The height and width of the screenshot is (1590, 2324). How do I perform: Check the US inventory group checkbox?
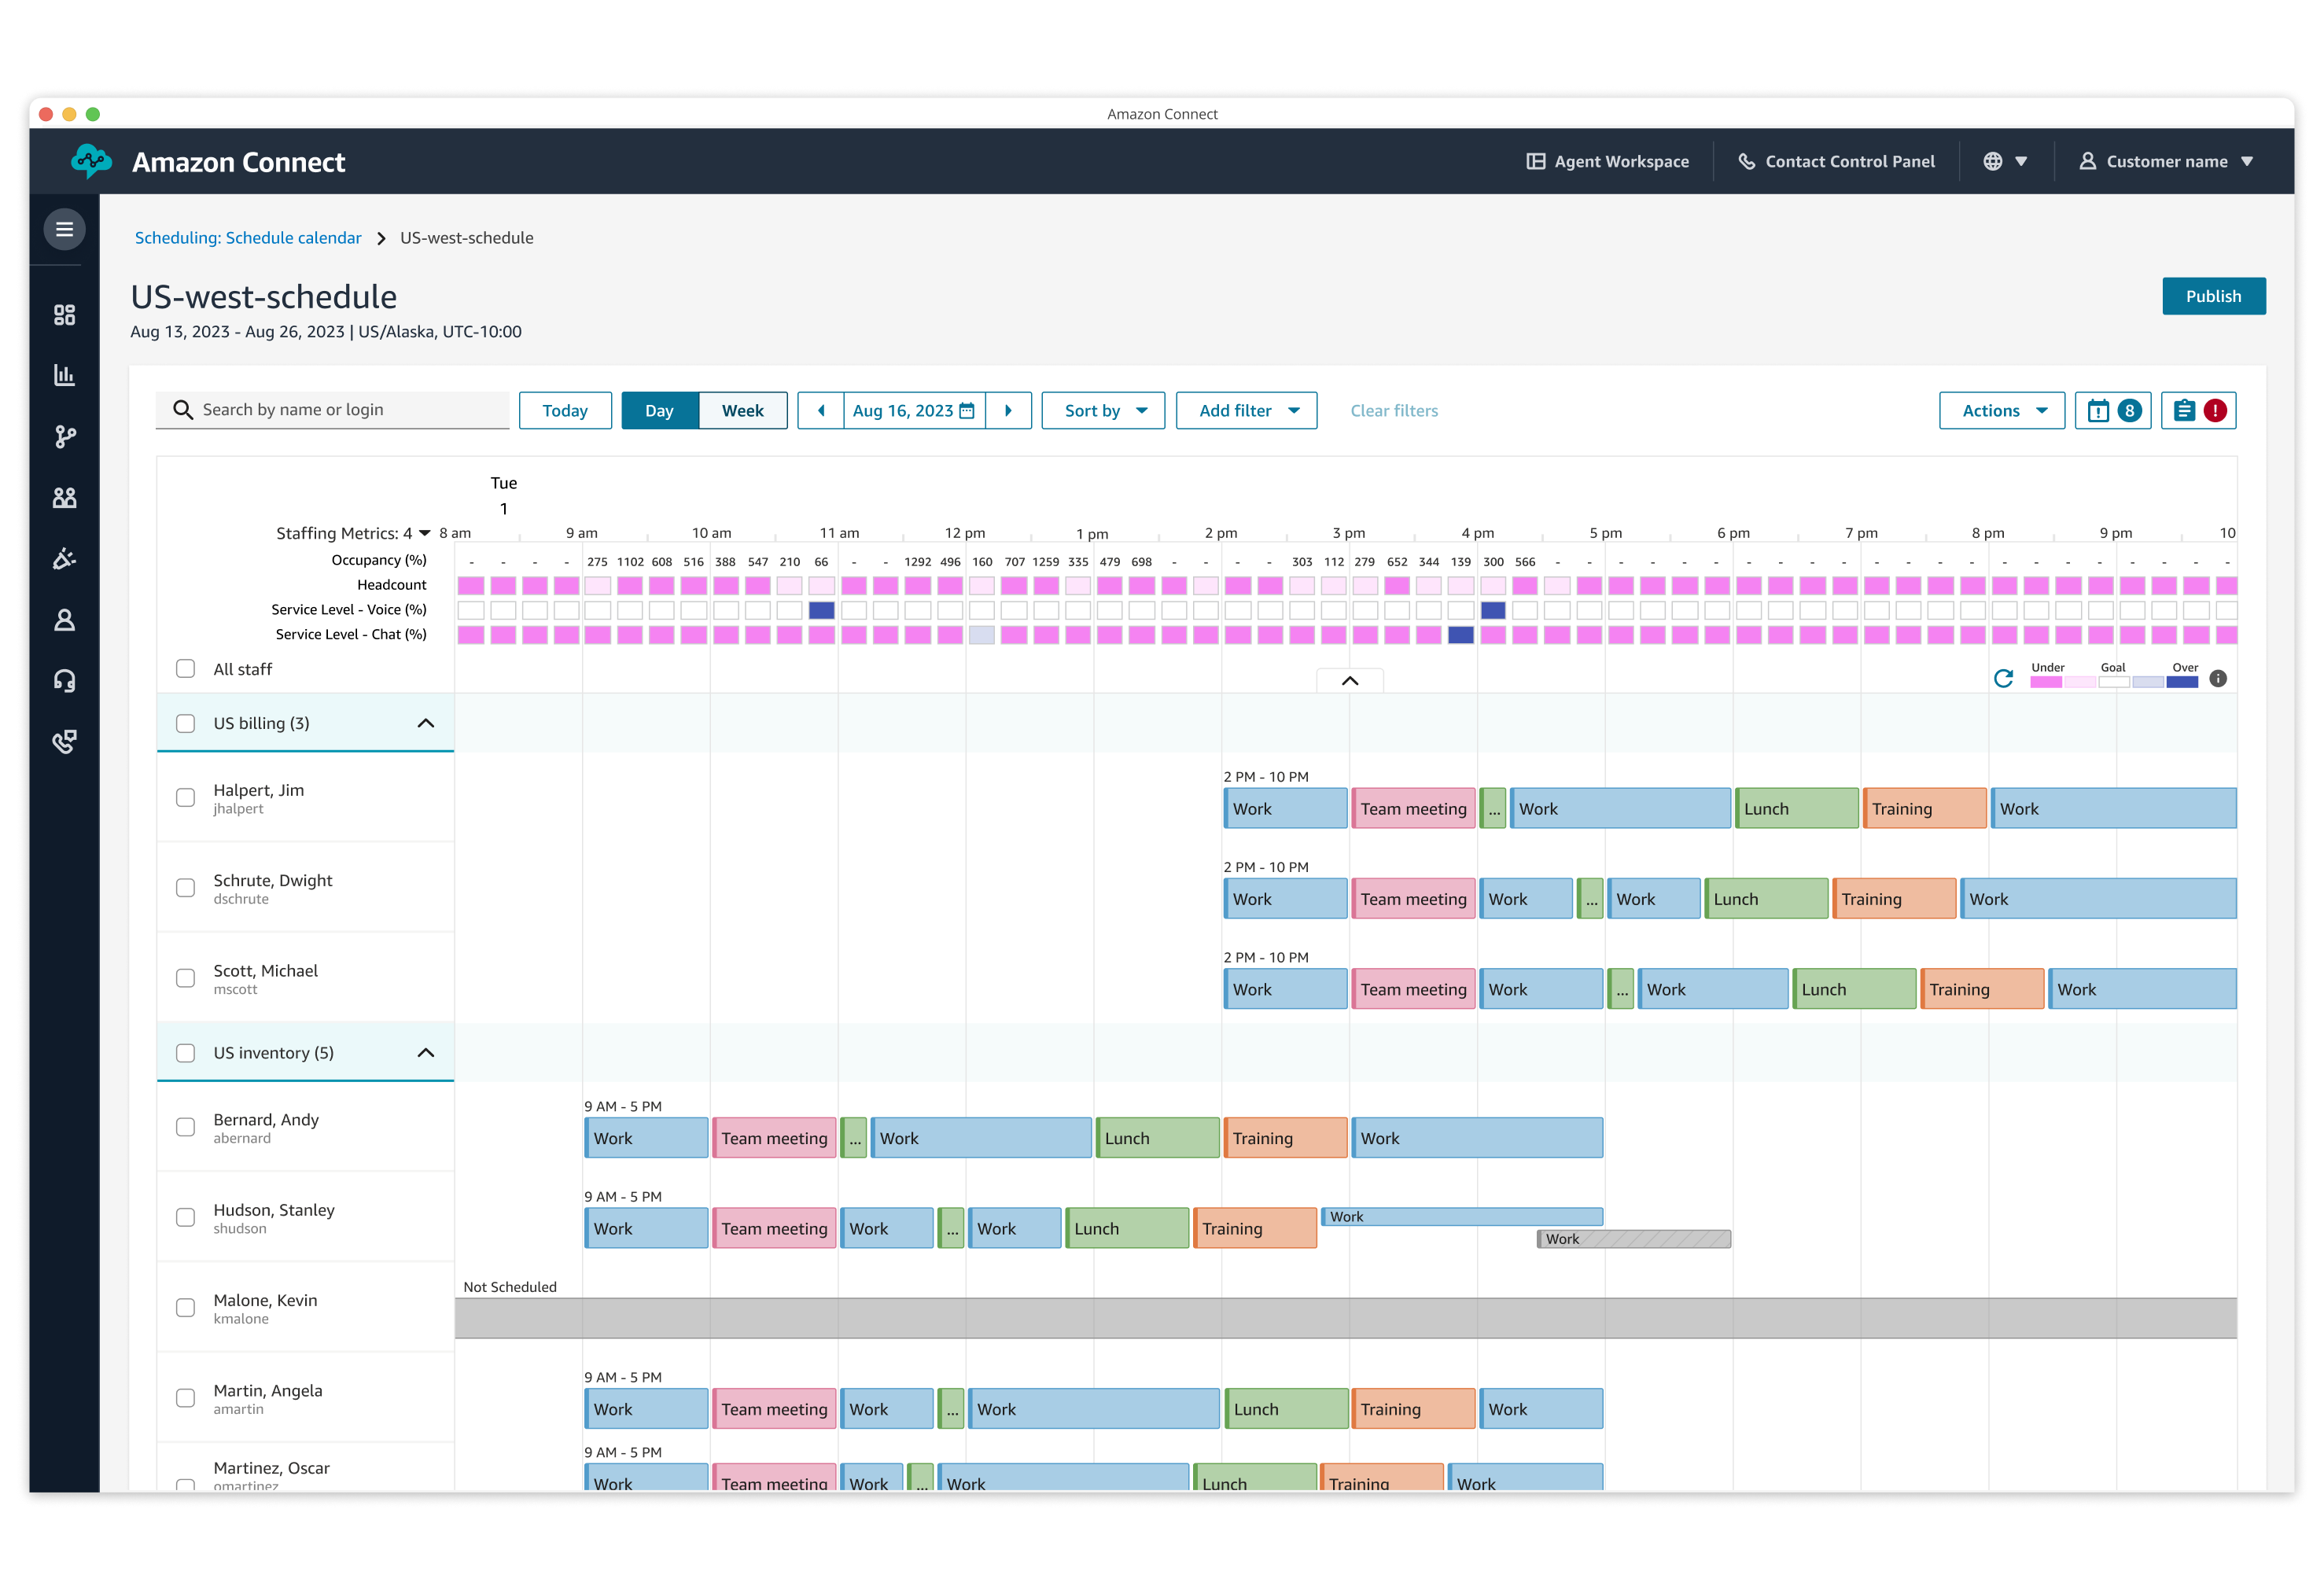point(186,1052)
